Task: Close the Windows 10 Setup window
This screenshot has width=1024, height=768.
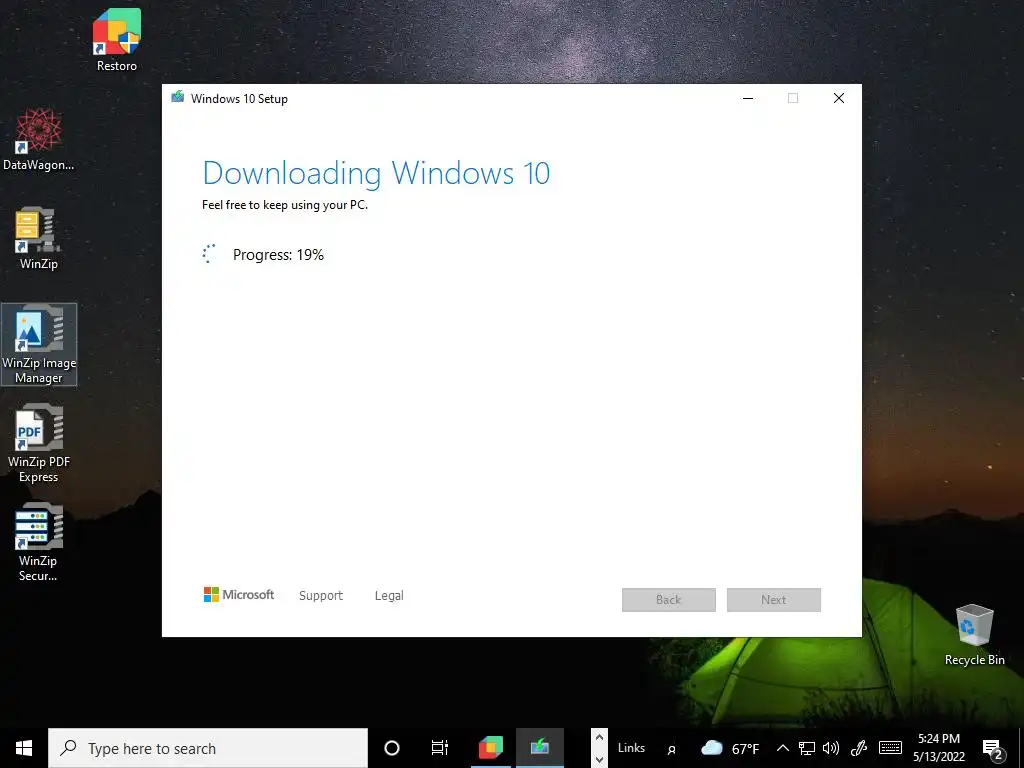Action: pyautogui.click(x=839, y=98)
